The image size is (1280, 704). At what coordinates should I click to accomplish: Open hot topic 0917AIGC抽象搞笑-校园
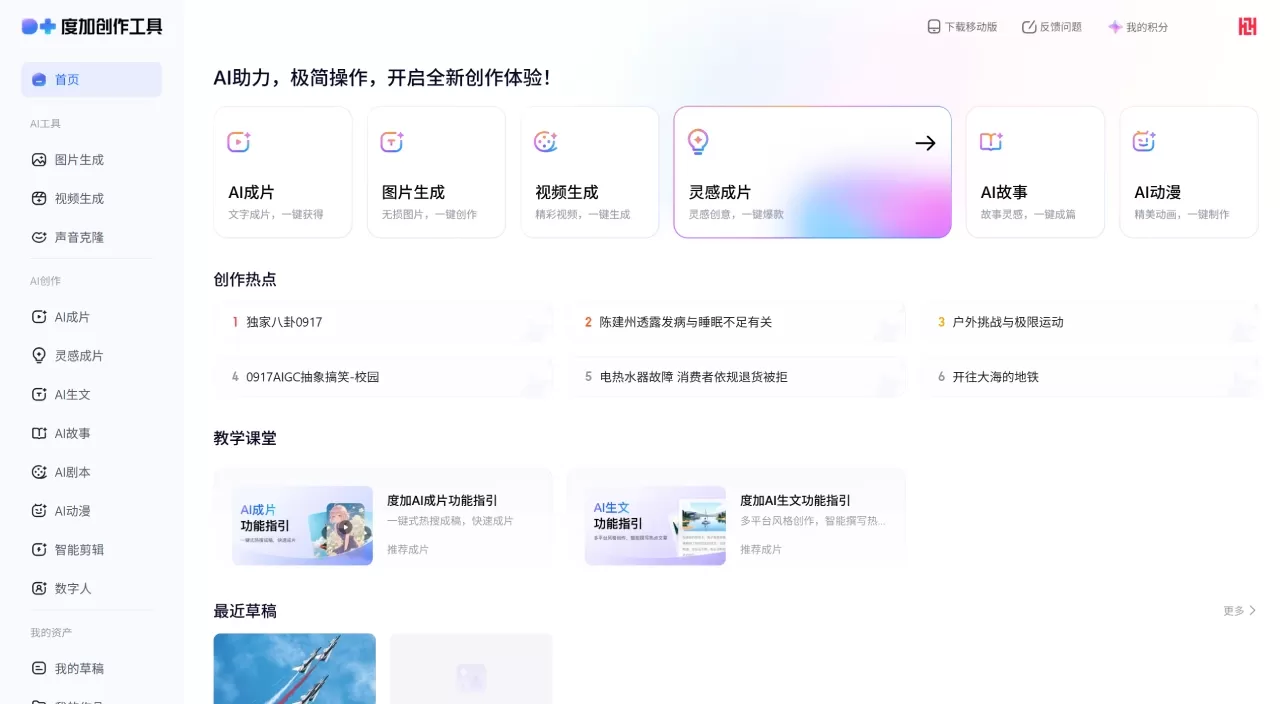pyautogui.click(x=383, y=377)
